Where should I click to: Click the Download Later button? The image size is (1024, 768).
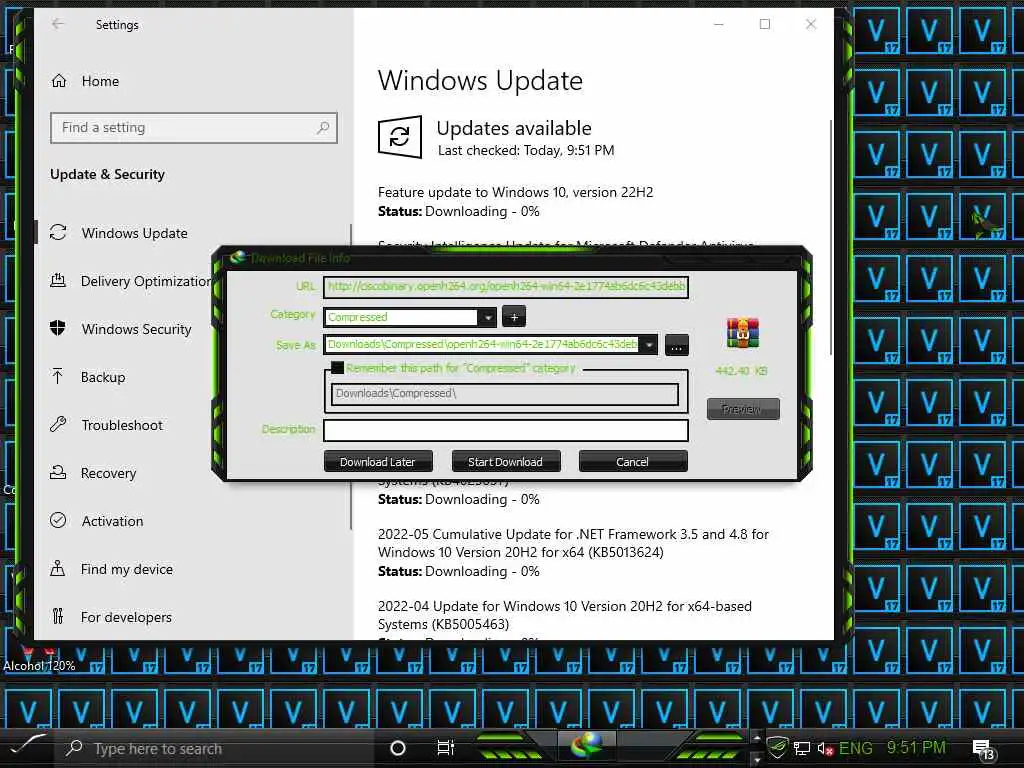378,462
